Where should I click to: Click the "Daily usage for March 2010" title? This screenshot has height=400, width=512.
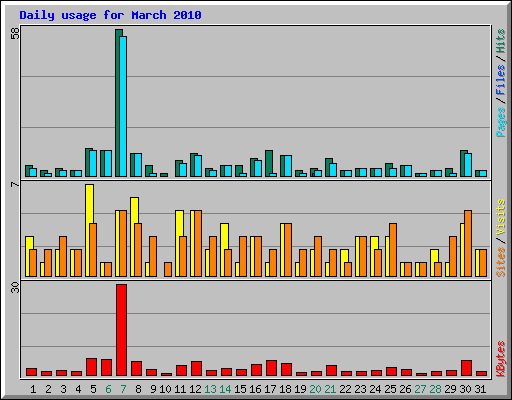(x=110, y=15)
